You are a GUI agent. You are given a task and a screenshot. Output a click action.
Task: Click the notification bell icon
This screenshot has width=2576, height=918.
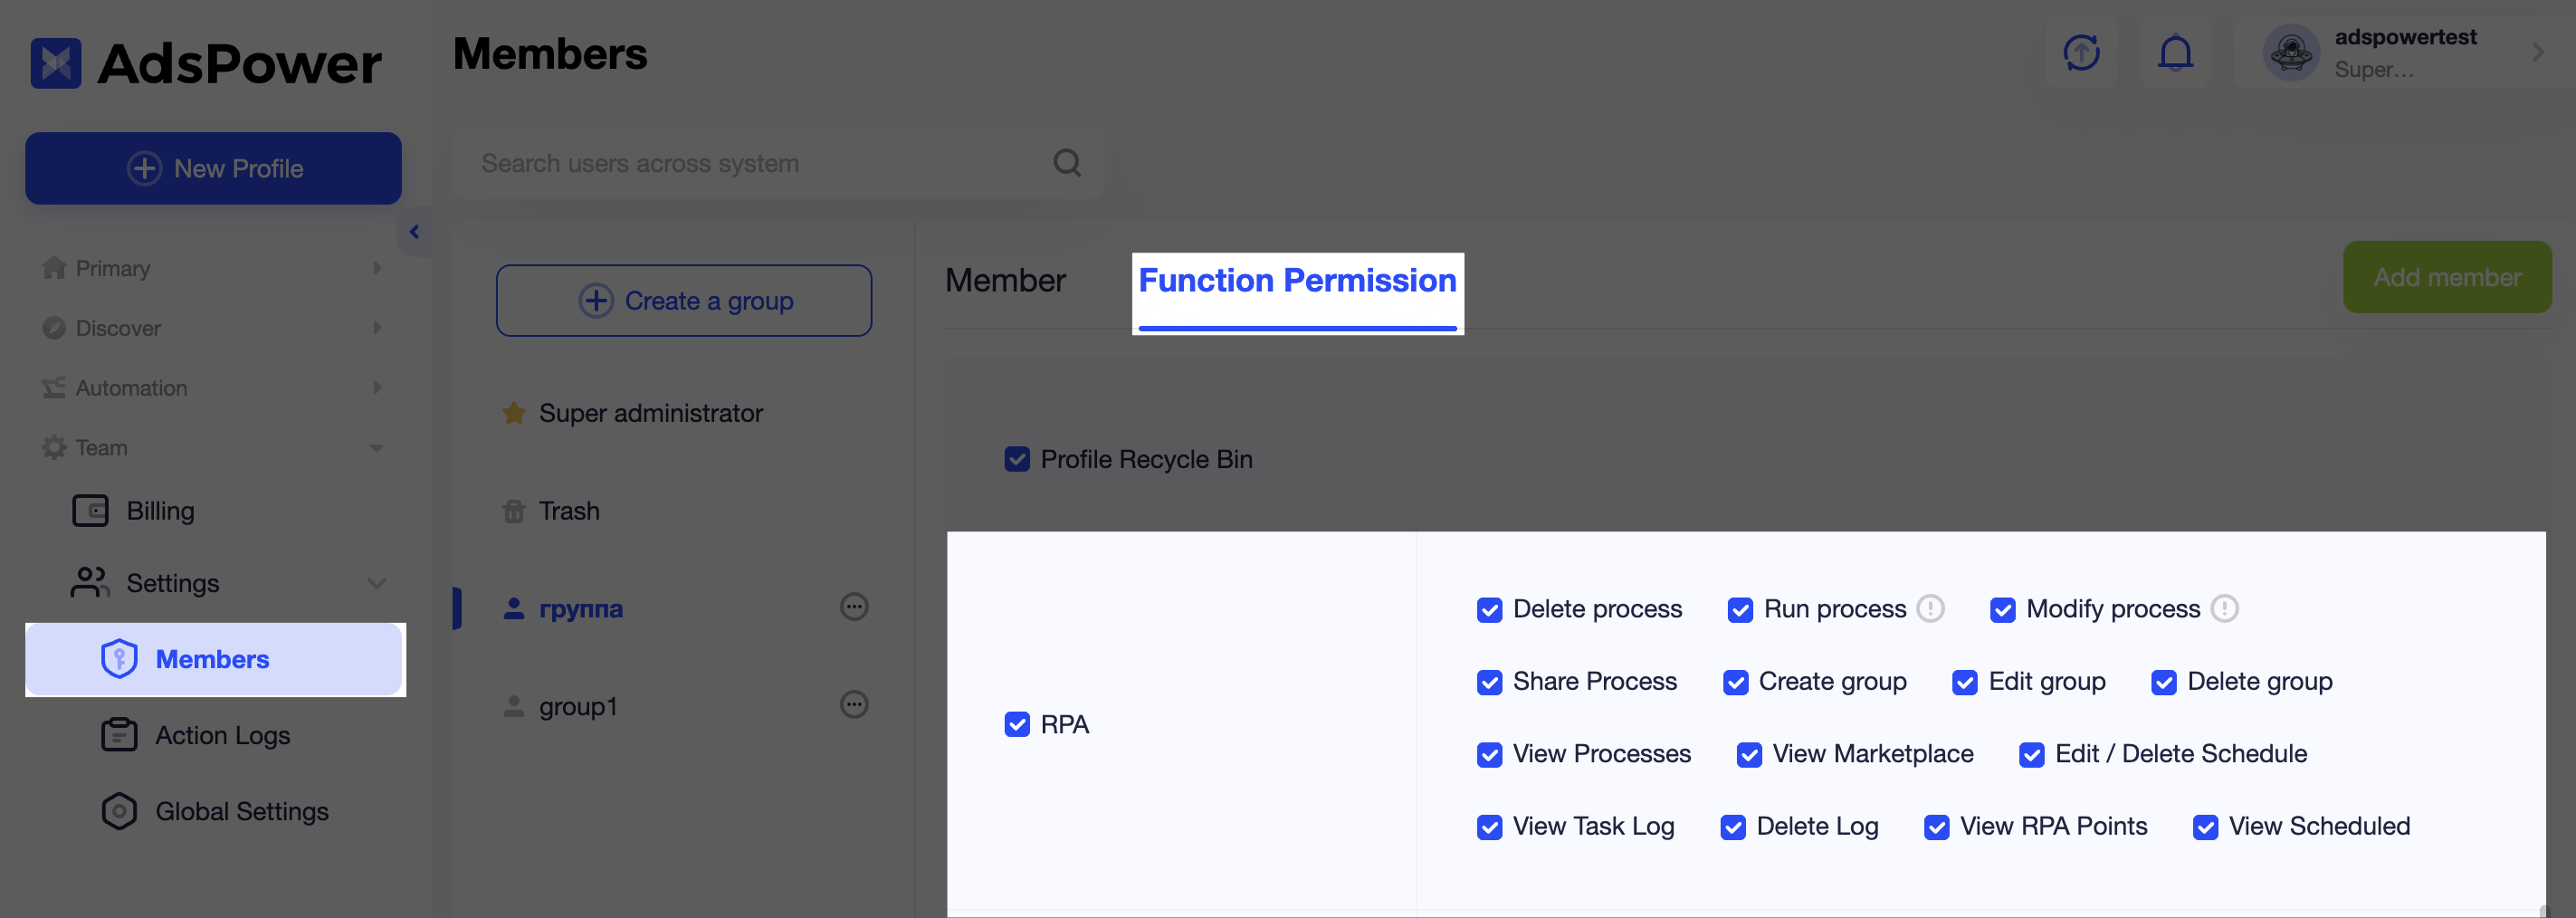(x=2174, y=53)
